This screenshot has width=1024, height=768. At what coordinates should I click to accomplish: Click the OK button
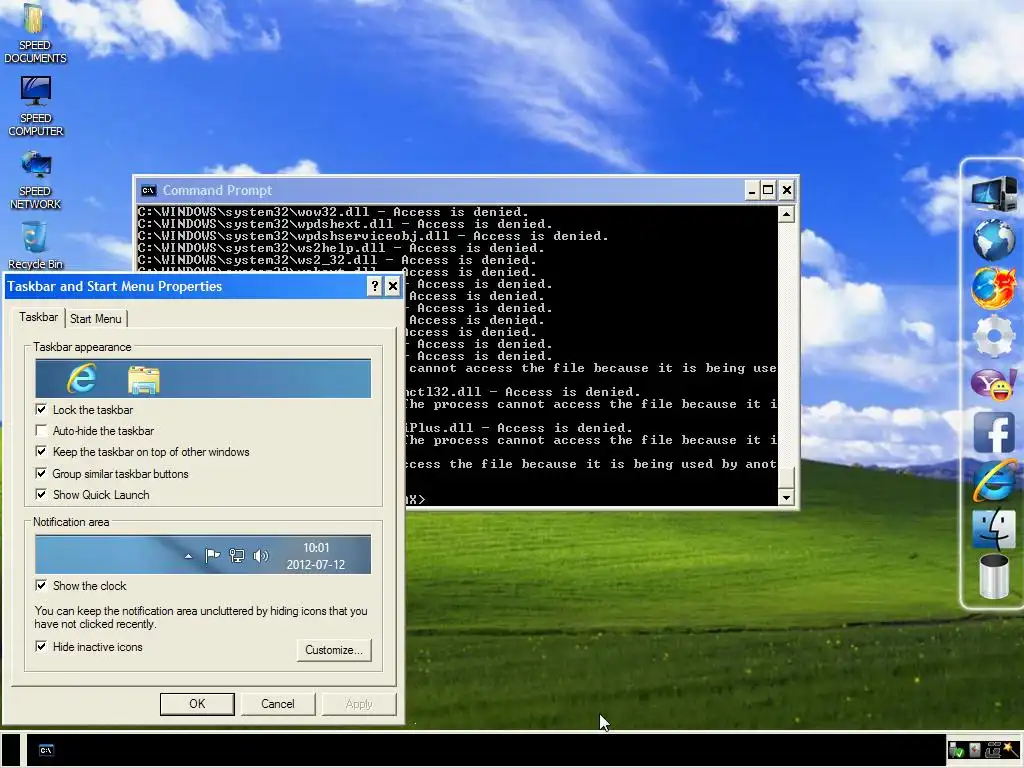(x=197, y=704)
